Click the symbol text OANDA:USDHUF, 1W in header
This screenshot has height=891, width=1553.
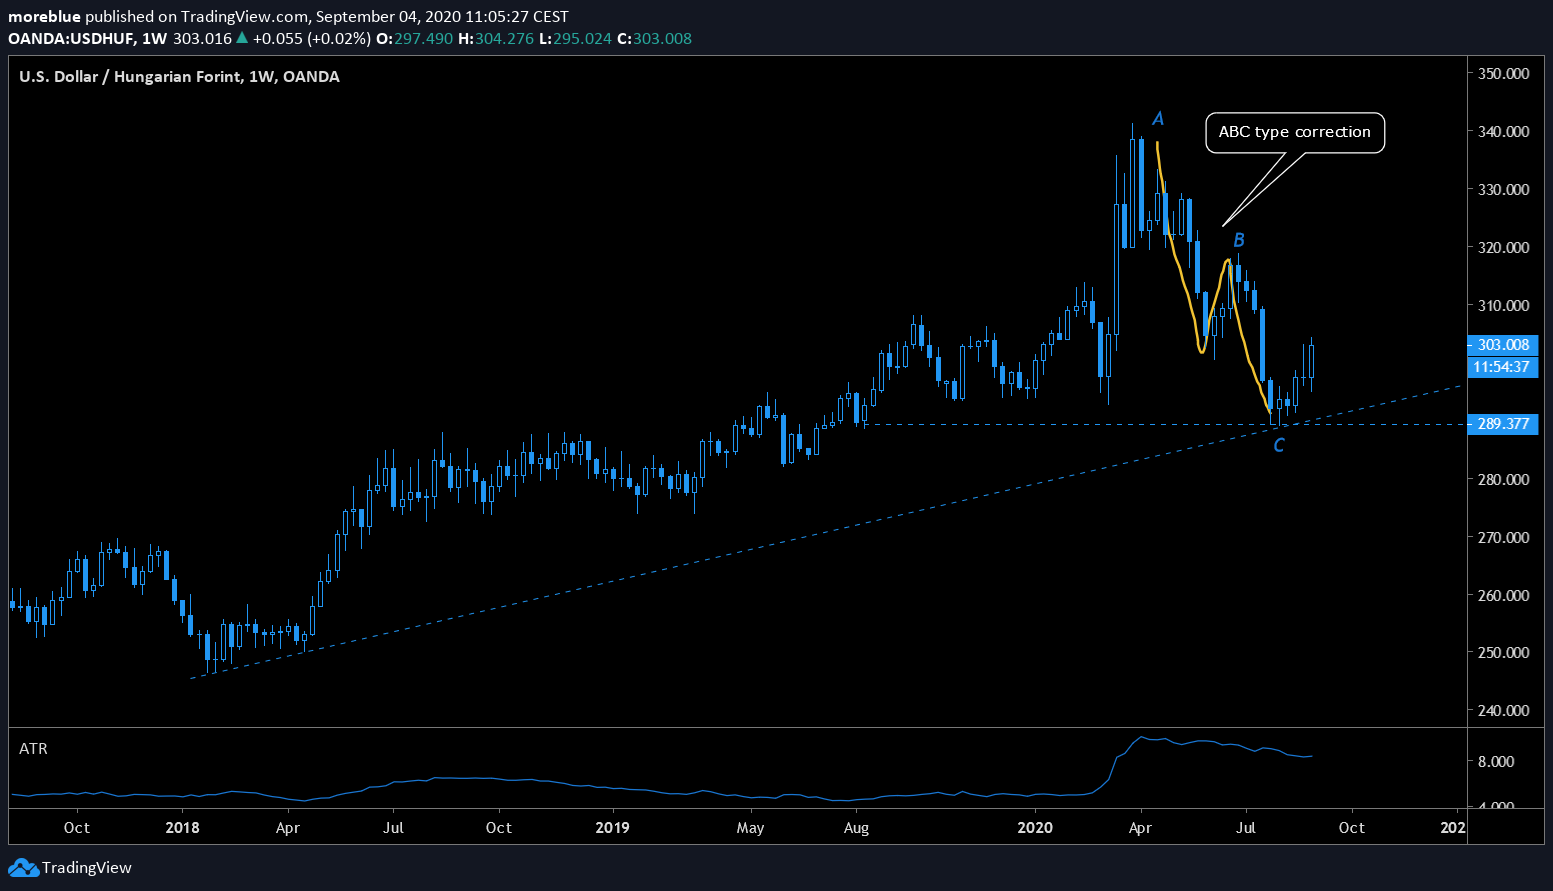(87, 39)
